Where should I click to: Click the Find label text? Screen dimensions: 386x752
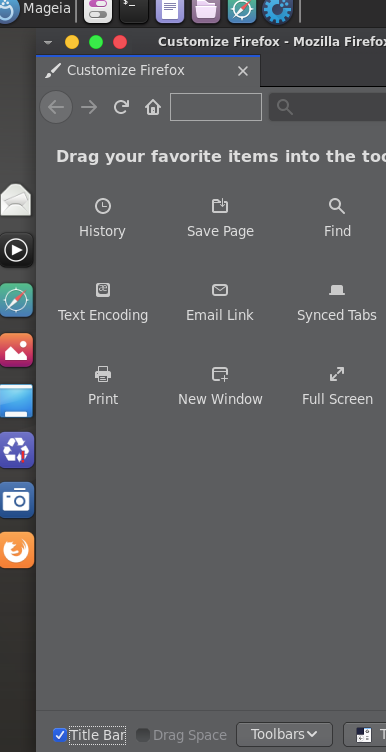[x=337, y=231]
